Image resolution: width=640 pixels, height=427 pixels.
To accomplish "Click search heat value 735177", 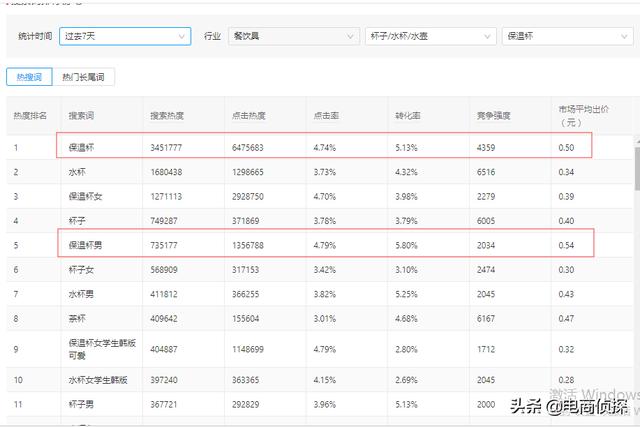I will (x=164, y=245).
